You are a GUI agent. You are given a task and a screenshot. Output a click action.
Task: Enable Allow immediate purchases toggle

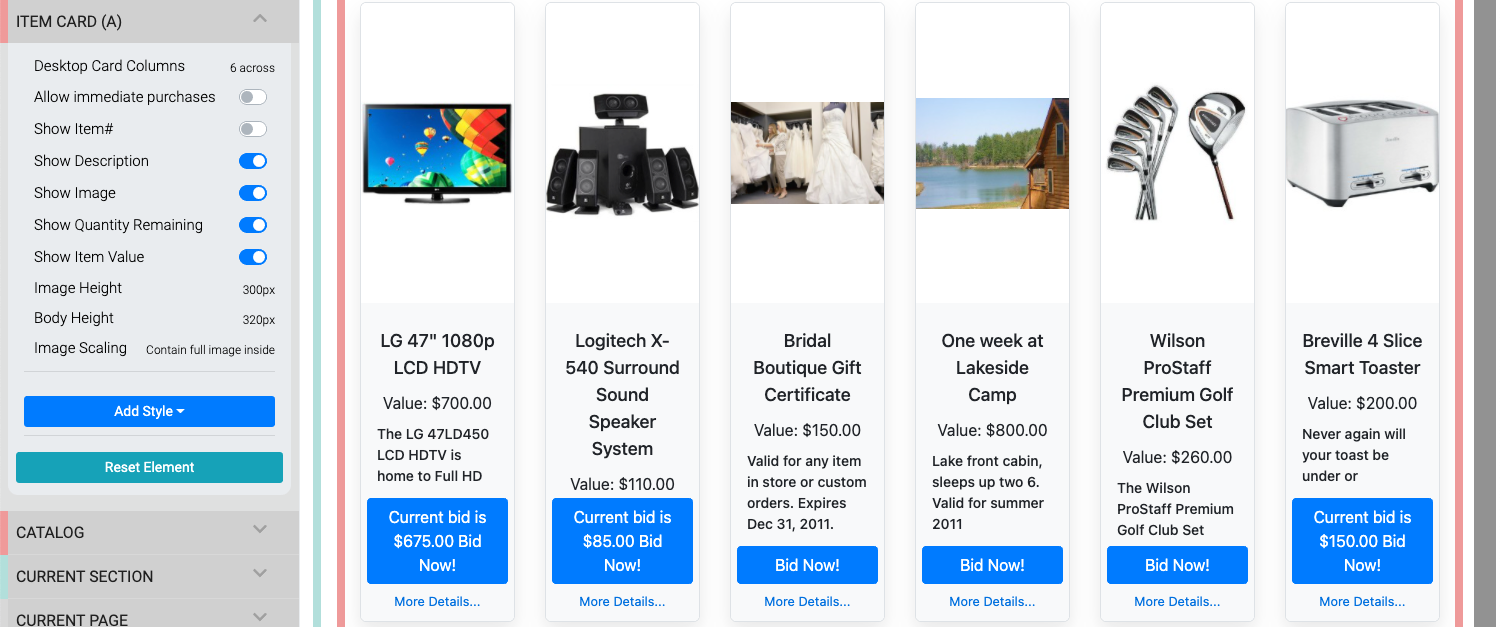[253, 97]
